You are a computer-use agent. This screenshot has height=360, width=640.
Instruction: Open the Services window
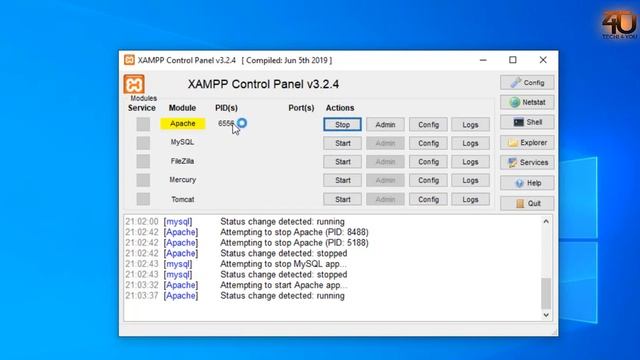click(x=527, y=162)
